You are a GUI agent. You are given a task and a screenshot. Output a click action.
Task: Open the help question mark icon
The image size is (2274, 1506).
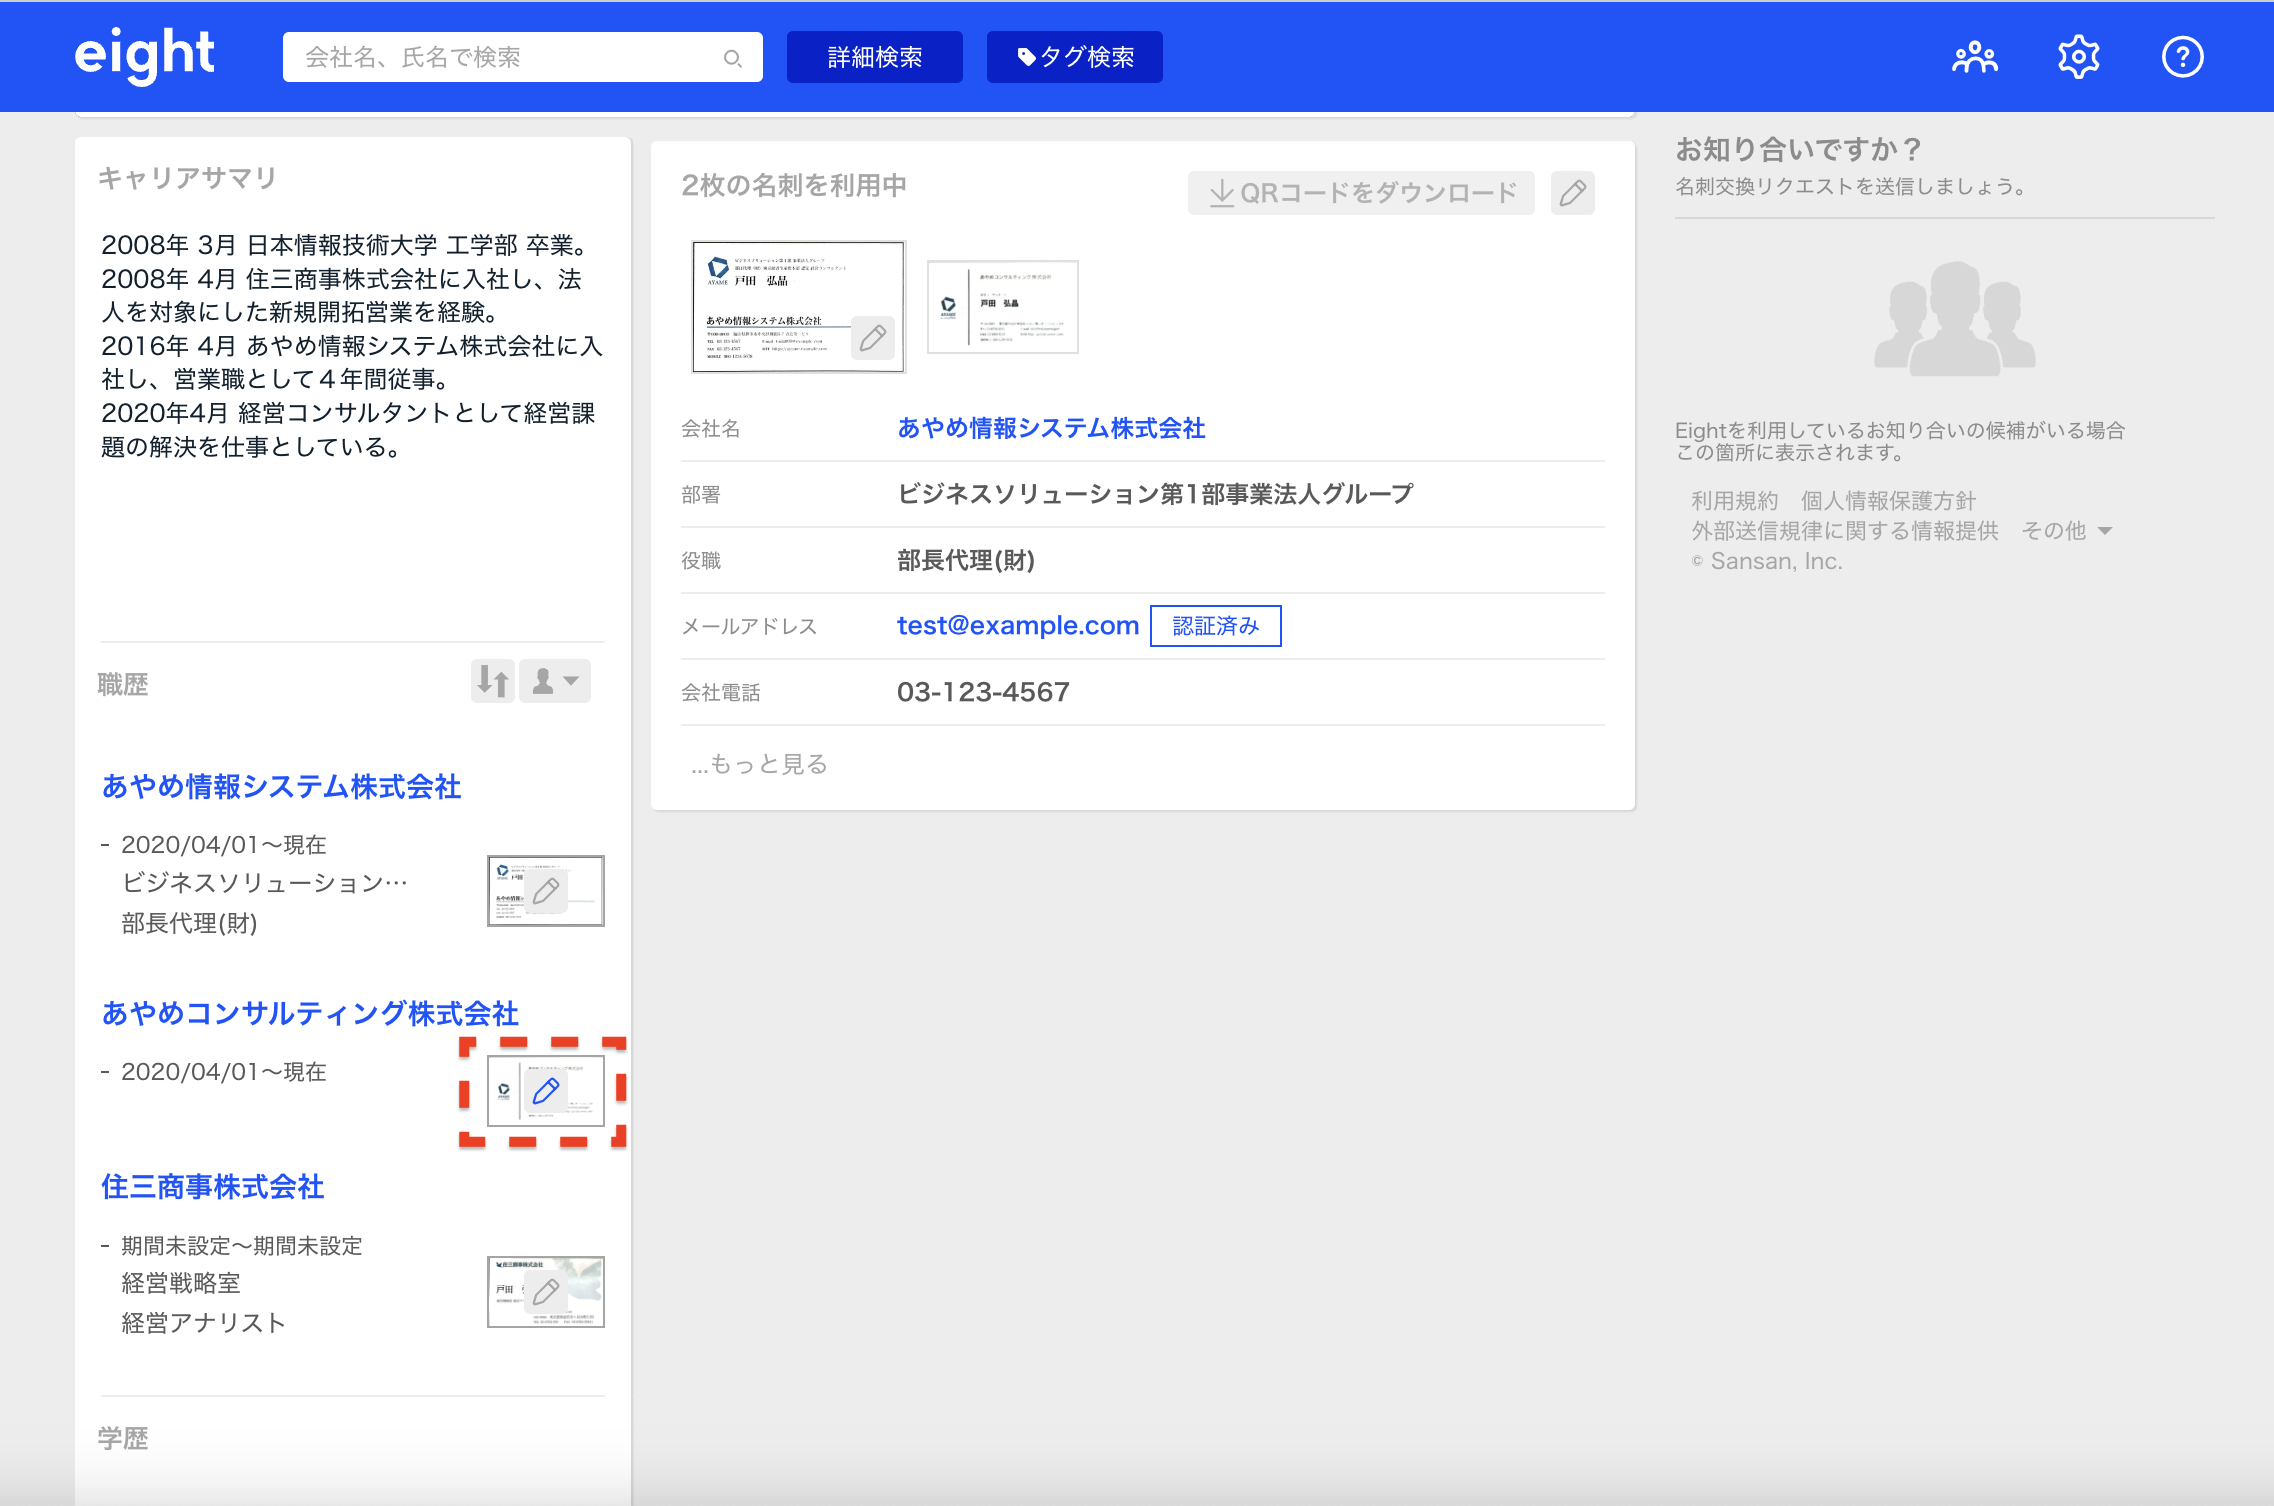2182,57
